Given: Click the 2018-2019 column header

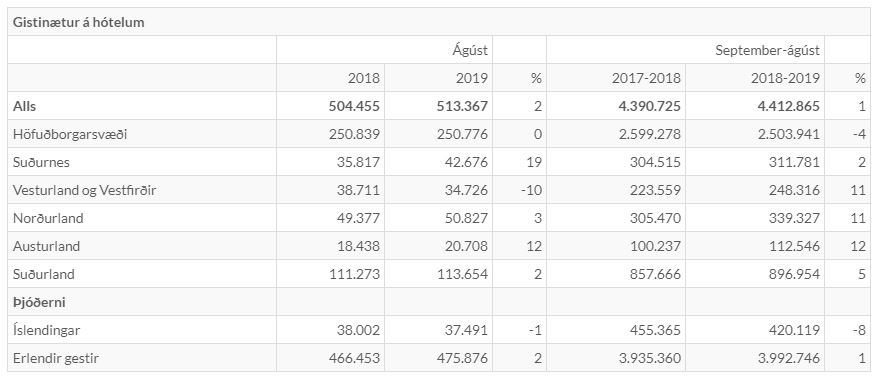Looking at the screenshot, I should 786,78.
